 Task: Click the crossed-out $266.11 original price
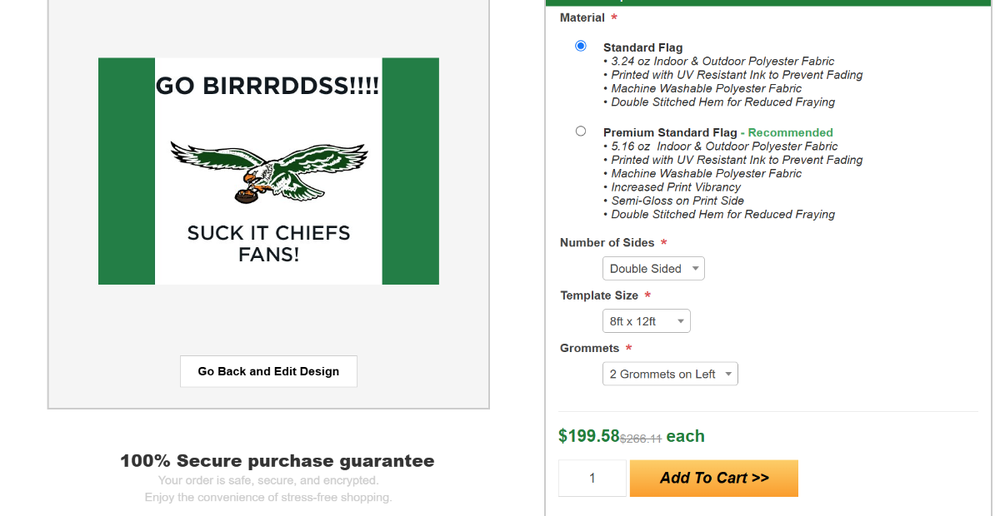coord(641,438)
